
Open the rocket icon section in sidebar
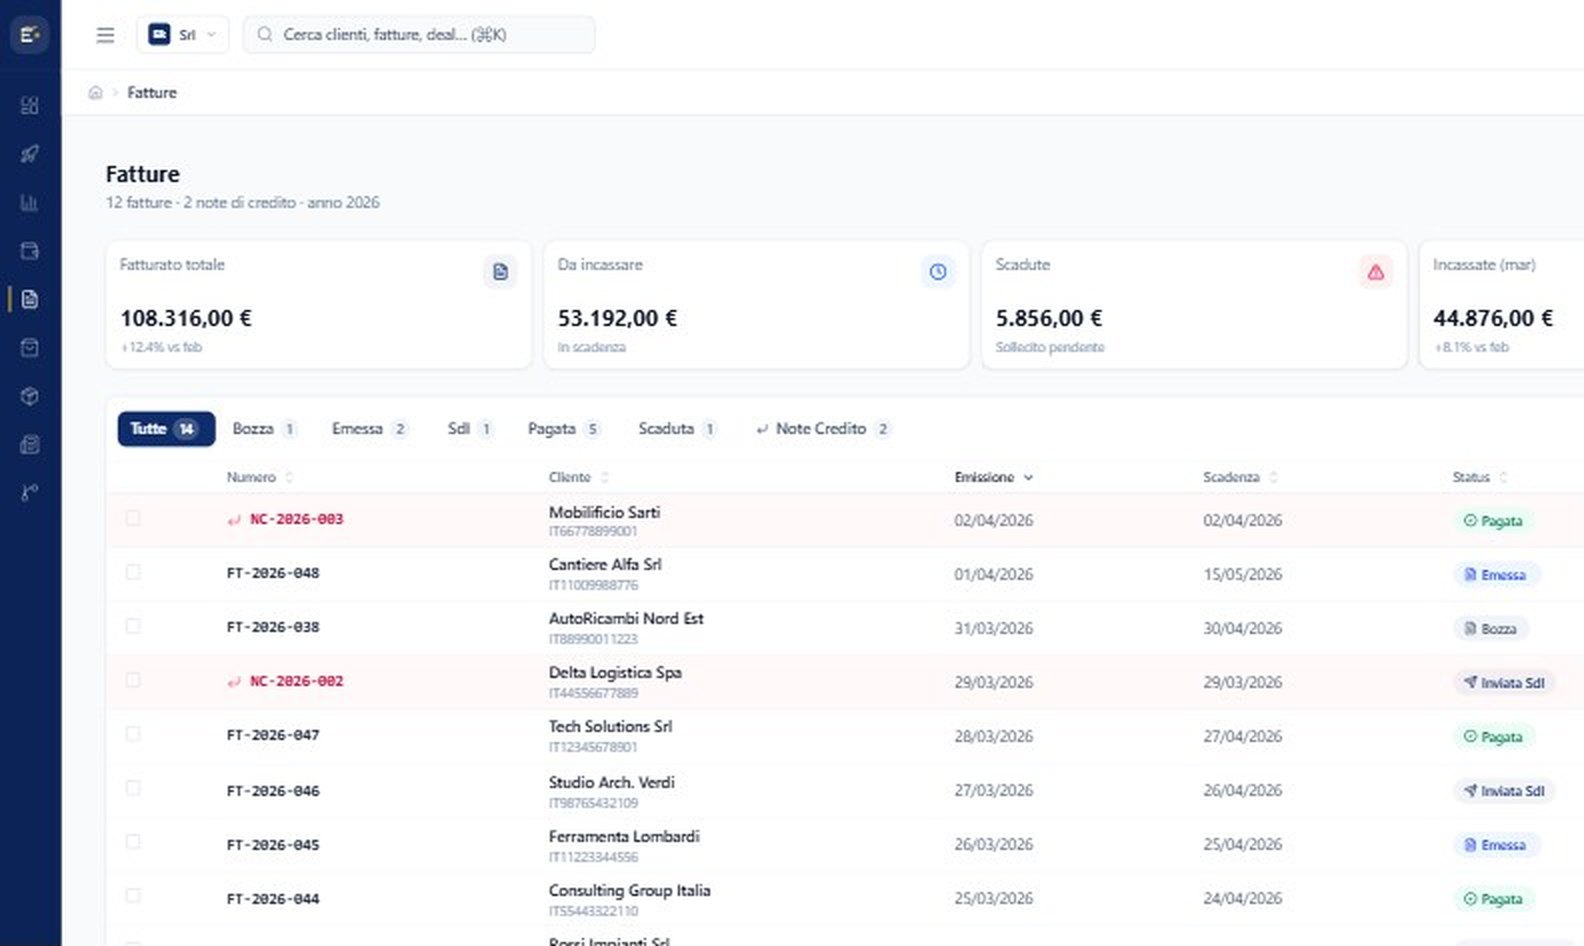point(29,154)
